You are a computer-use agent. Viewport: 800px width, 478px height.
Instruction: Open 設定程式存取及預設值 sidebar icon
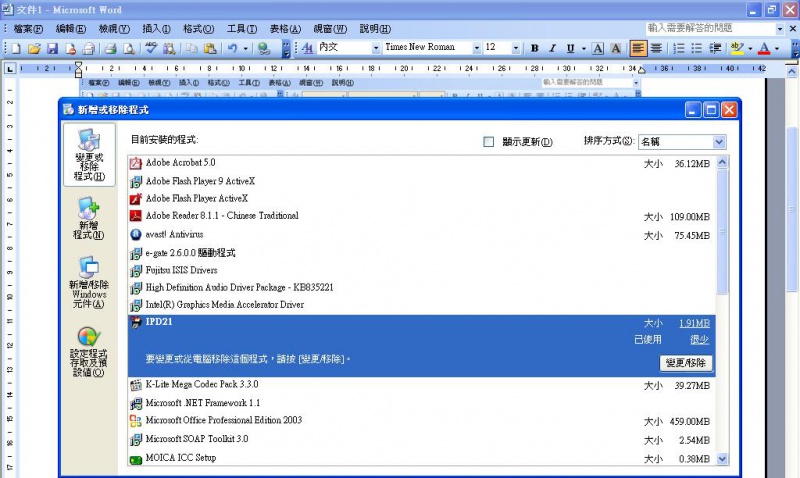click(x=88, y=352)
